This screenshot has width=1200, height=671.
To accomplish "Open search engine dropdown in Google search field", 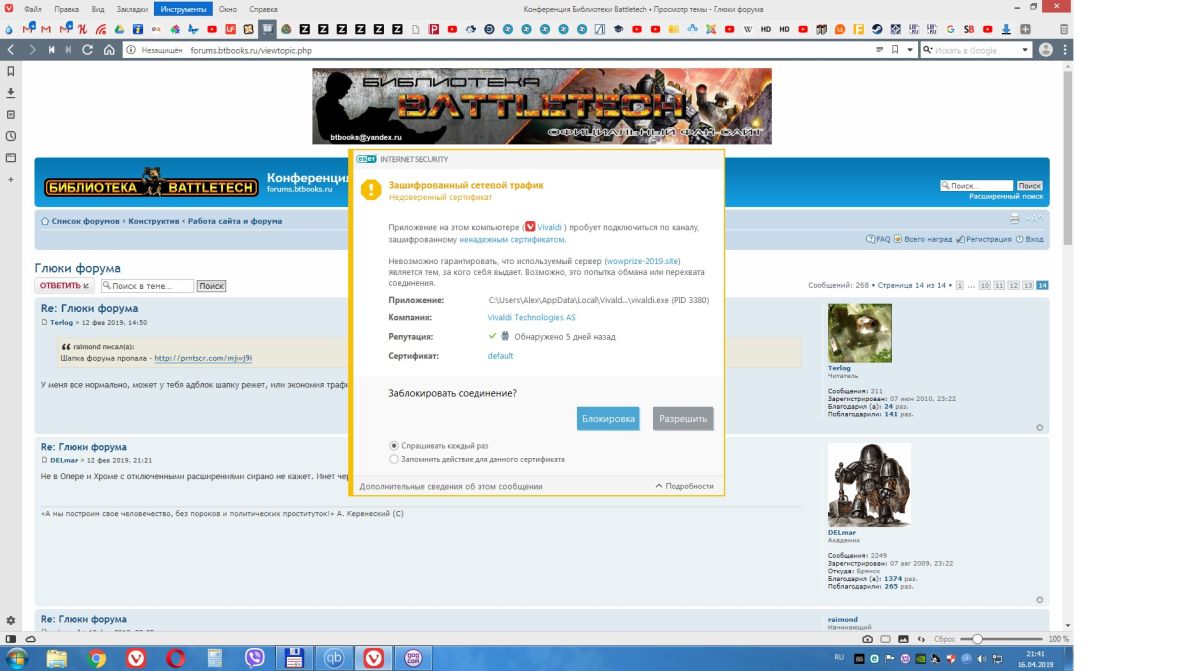I will pyautogui.click(x=929, y=50).
